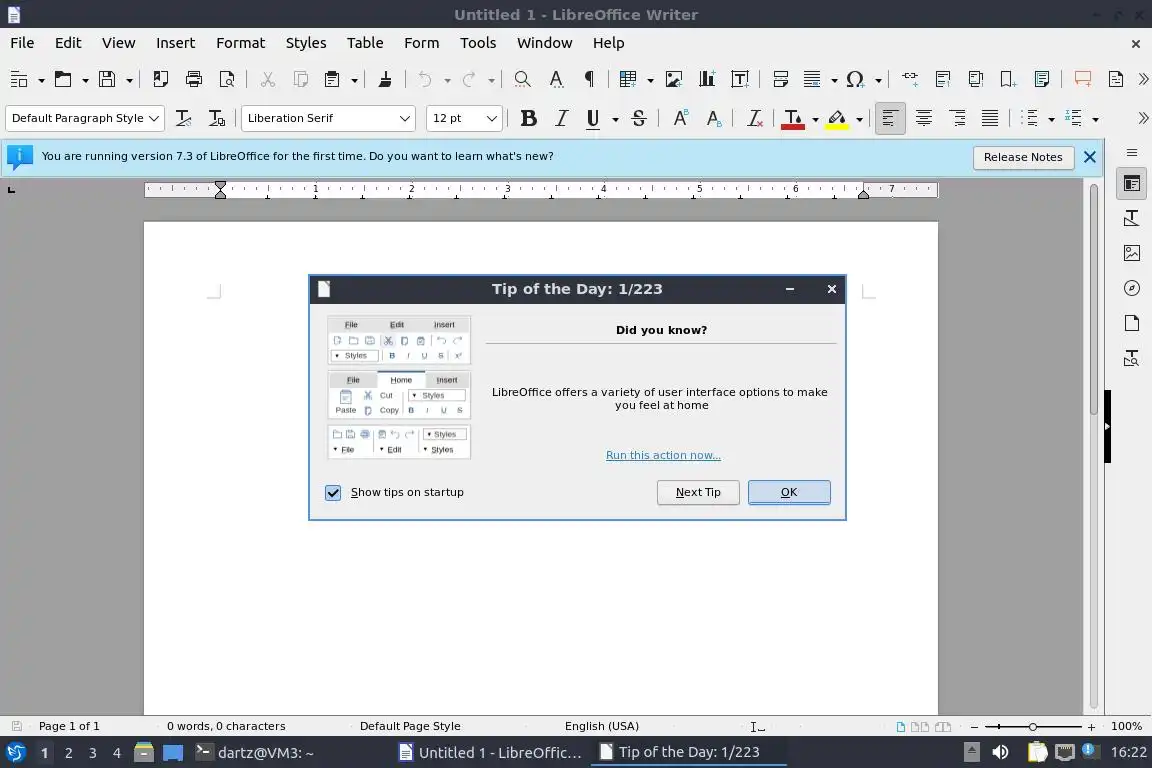Open the Table menu
Screen dimensions: 1152x768
pos(365,43)
